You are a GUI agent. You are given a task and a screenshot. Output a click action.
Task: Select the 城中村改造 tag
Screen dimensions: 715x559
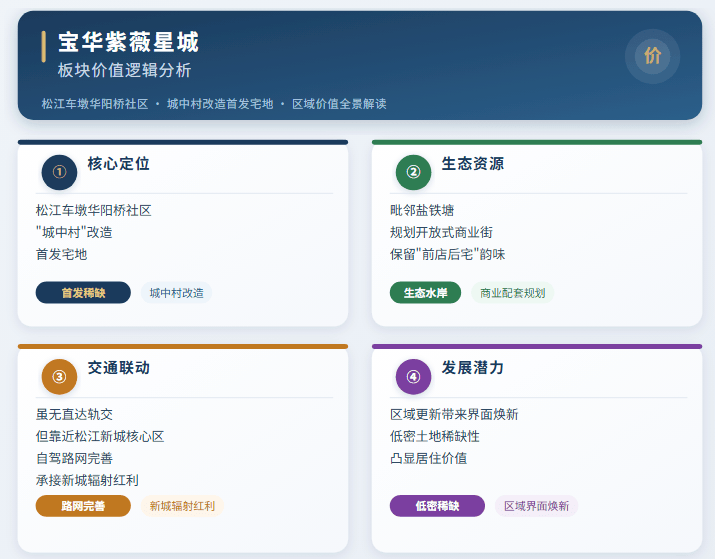[x=176, y=293]
